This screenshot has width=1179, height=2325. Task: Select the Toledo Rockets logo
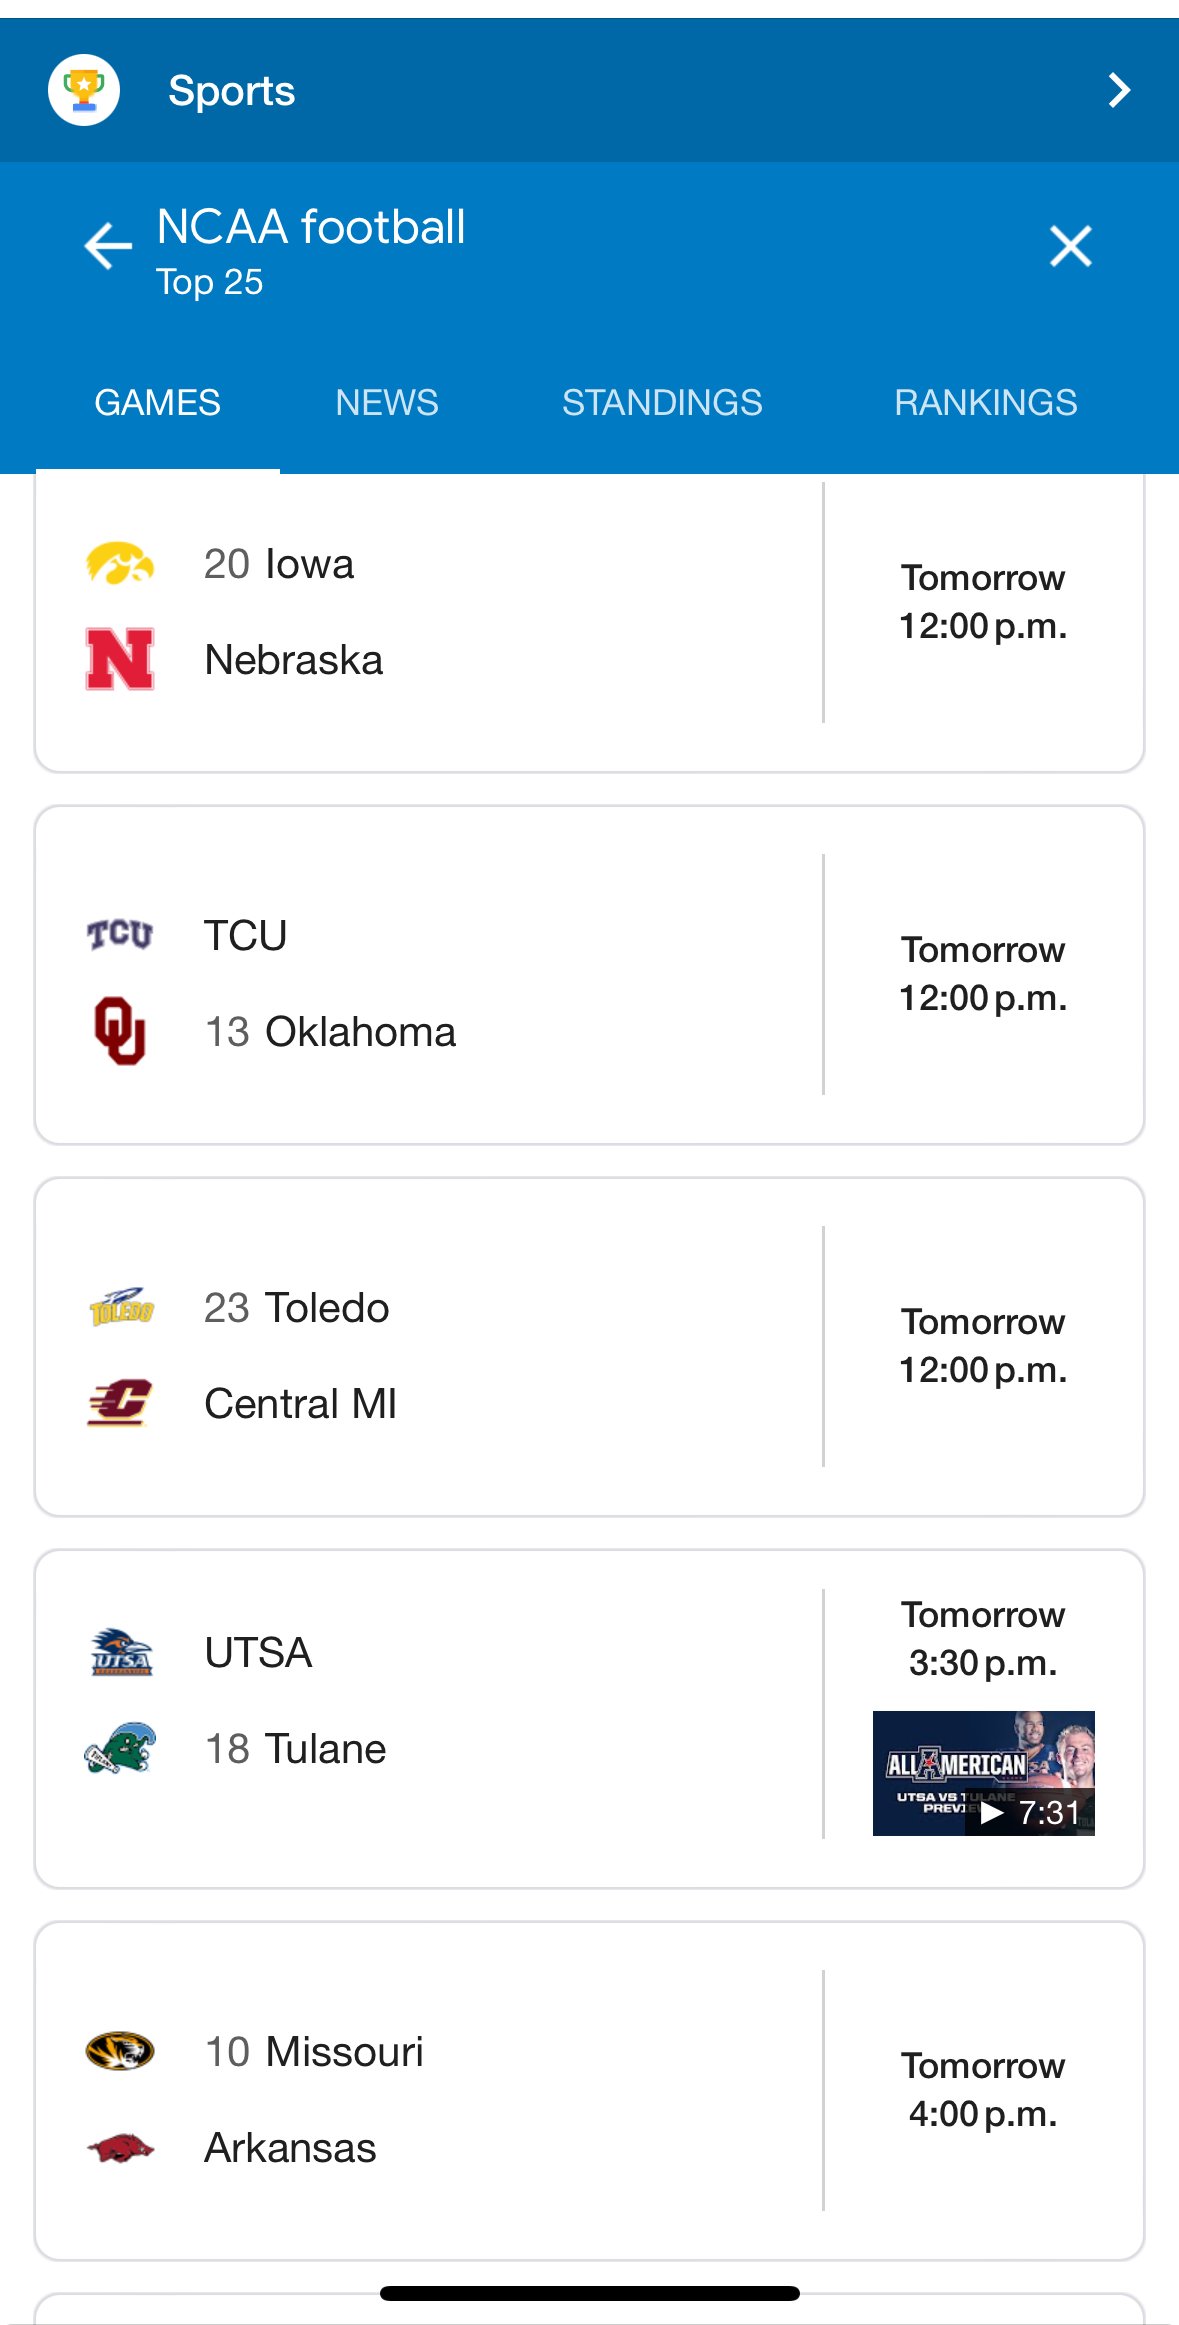tap(120, 1307)
